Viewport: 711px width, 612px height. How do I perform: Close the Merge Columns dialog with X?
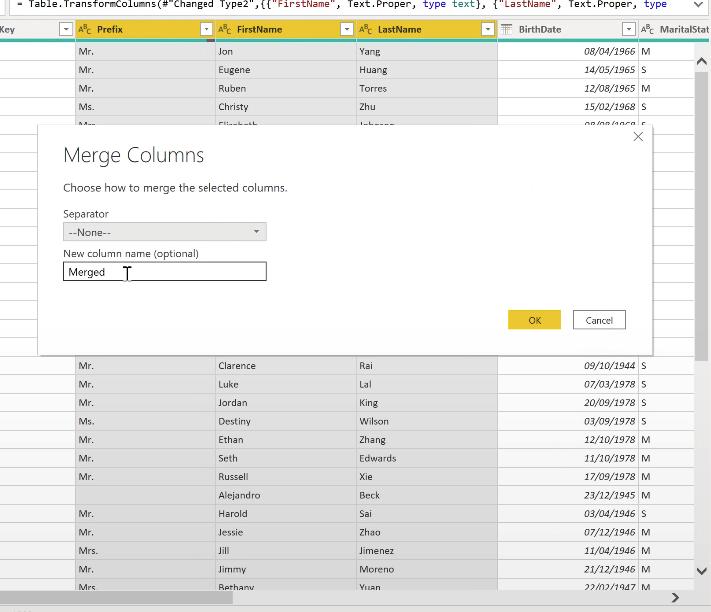coord(638,136)
